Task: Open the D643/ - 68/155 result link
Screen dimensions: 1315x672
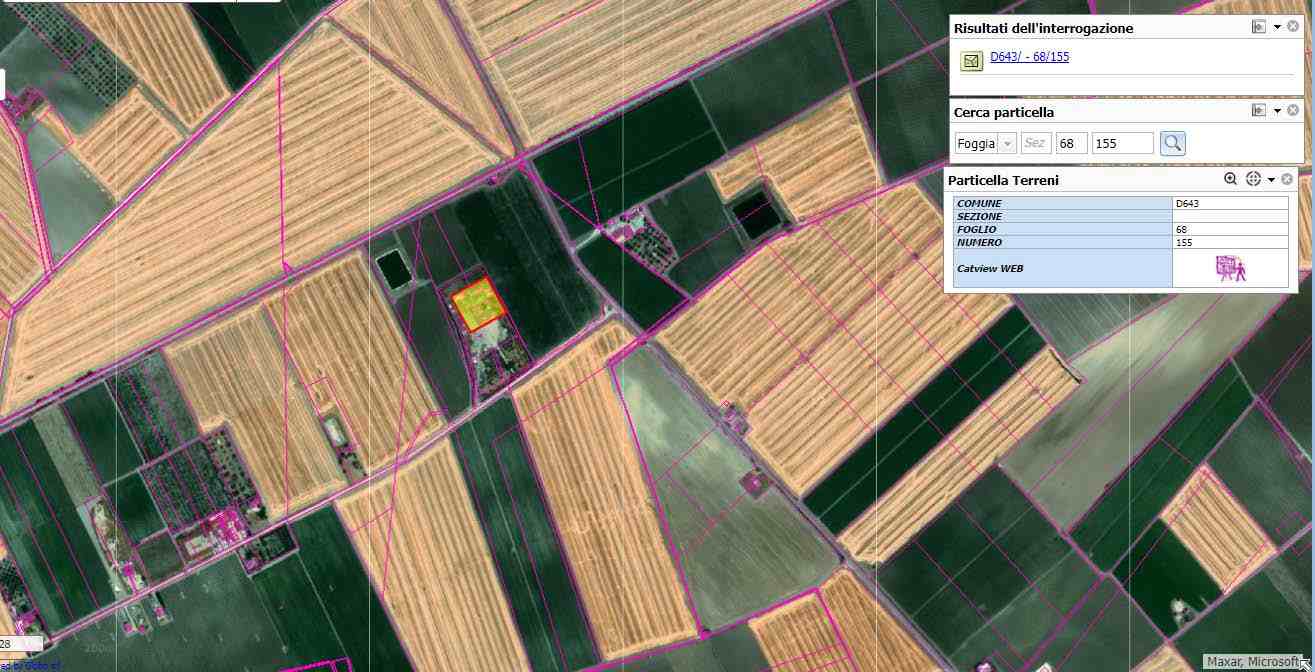Action: point(1029,57)
